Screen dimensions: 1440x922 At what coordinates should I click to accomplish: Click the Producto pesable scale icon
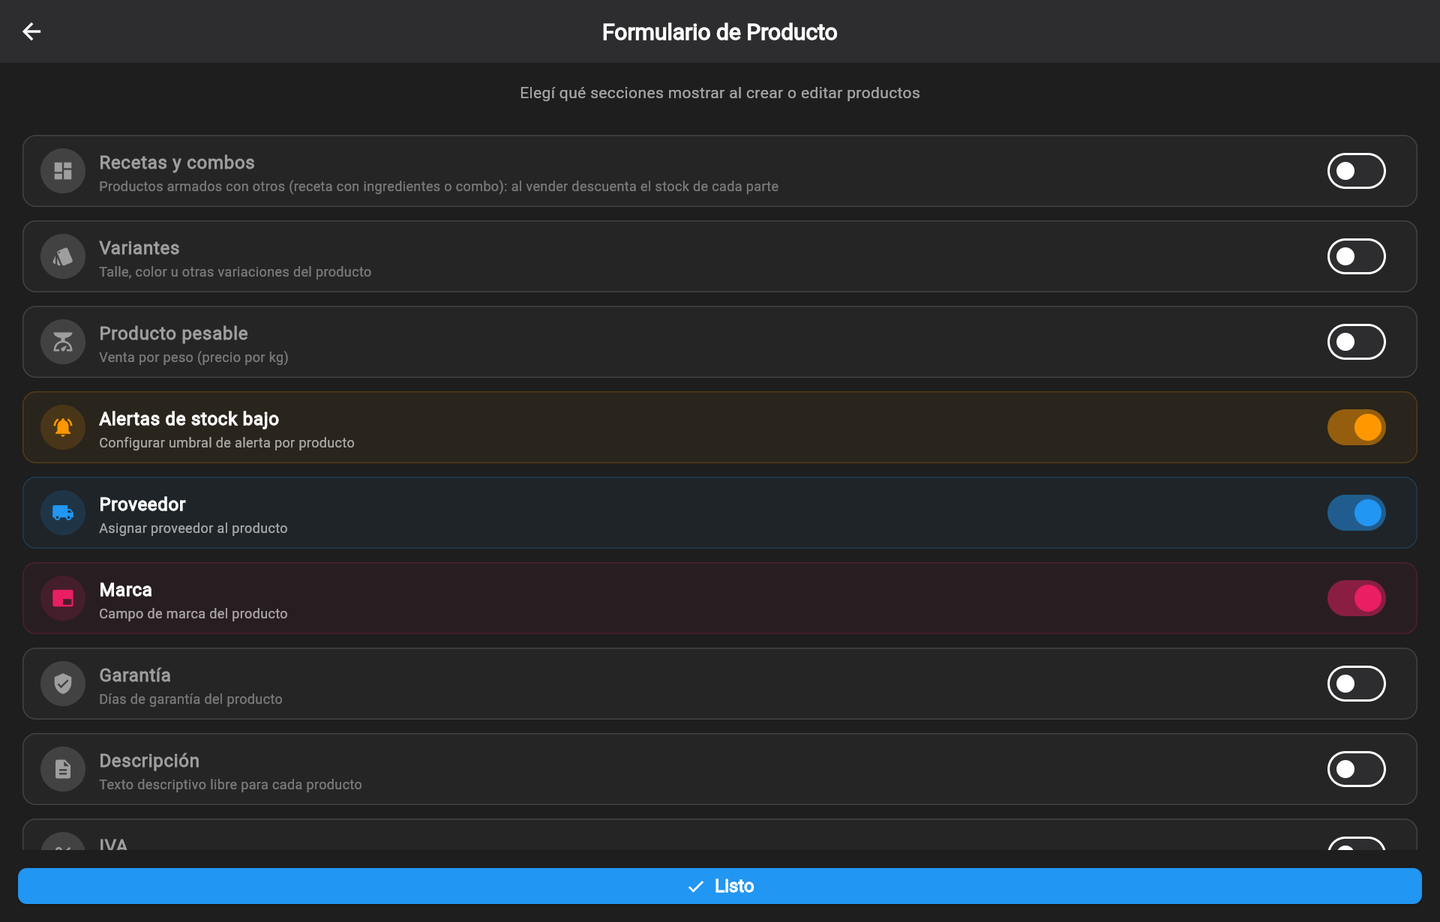pyautogui.click(x=63, y=342)
